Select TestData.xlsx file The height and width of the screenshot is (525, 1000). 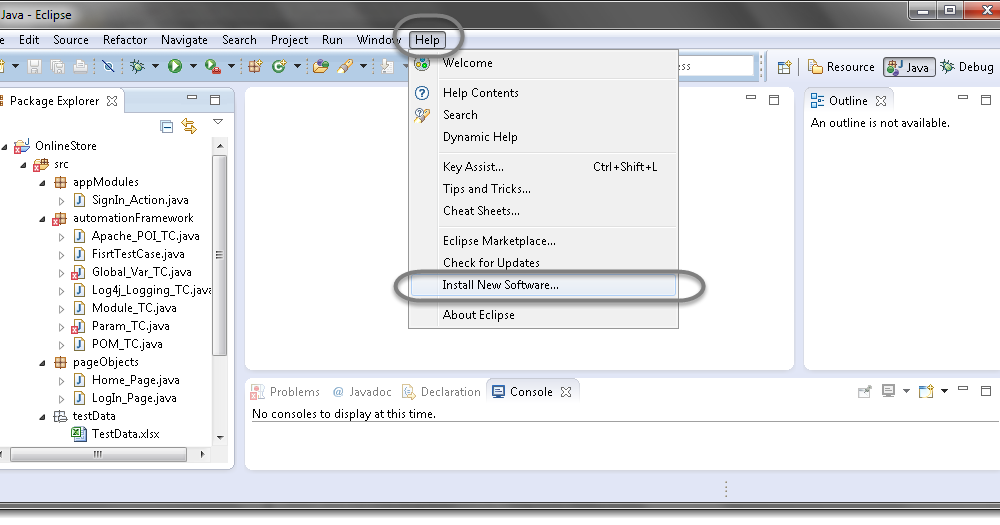[126, 434]
